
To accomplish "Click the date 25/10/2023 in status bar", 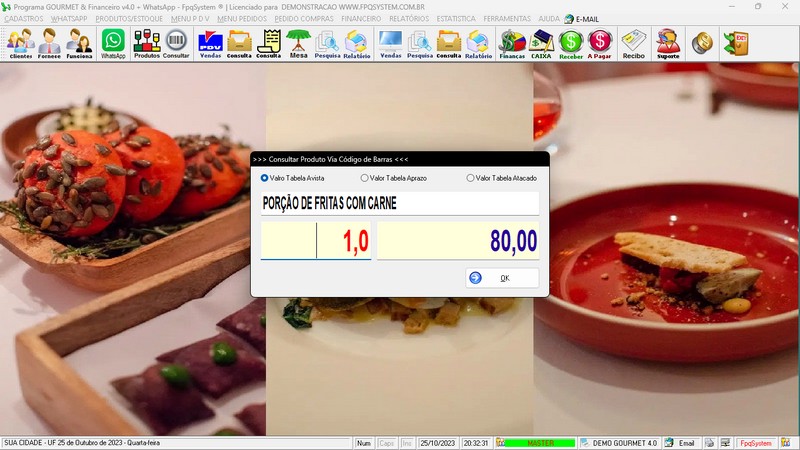I will pyautogui.click(x=437, y=443).
